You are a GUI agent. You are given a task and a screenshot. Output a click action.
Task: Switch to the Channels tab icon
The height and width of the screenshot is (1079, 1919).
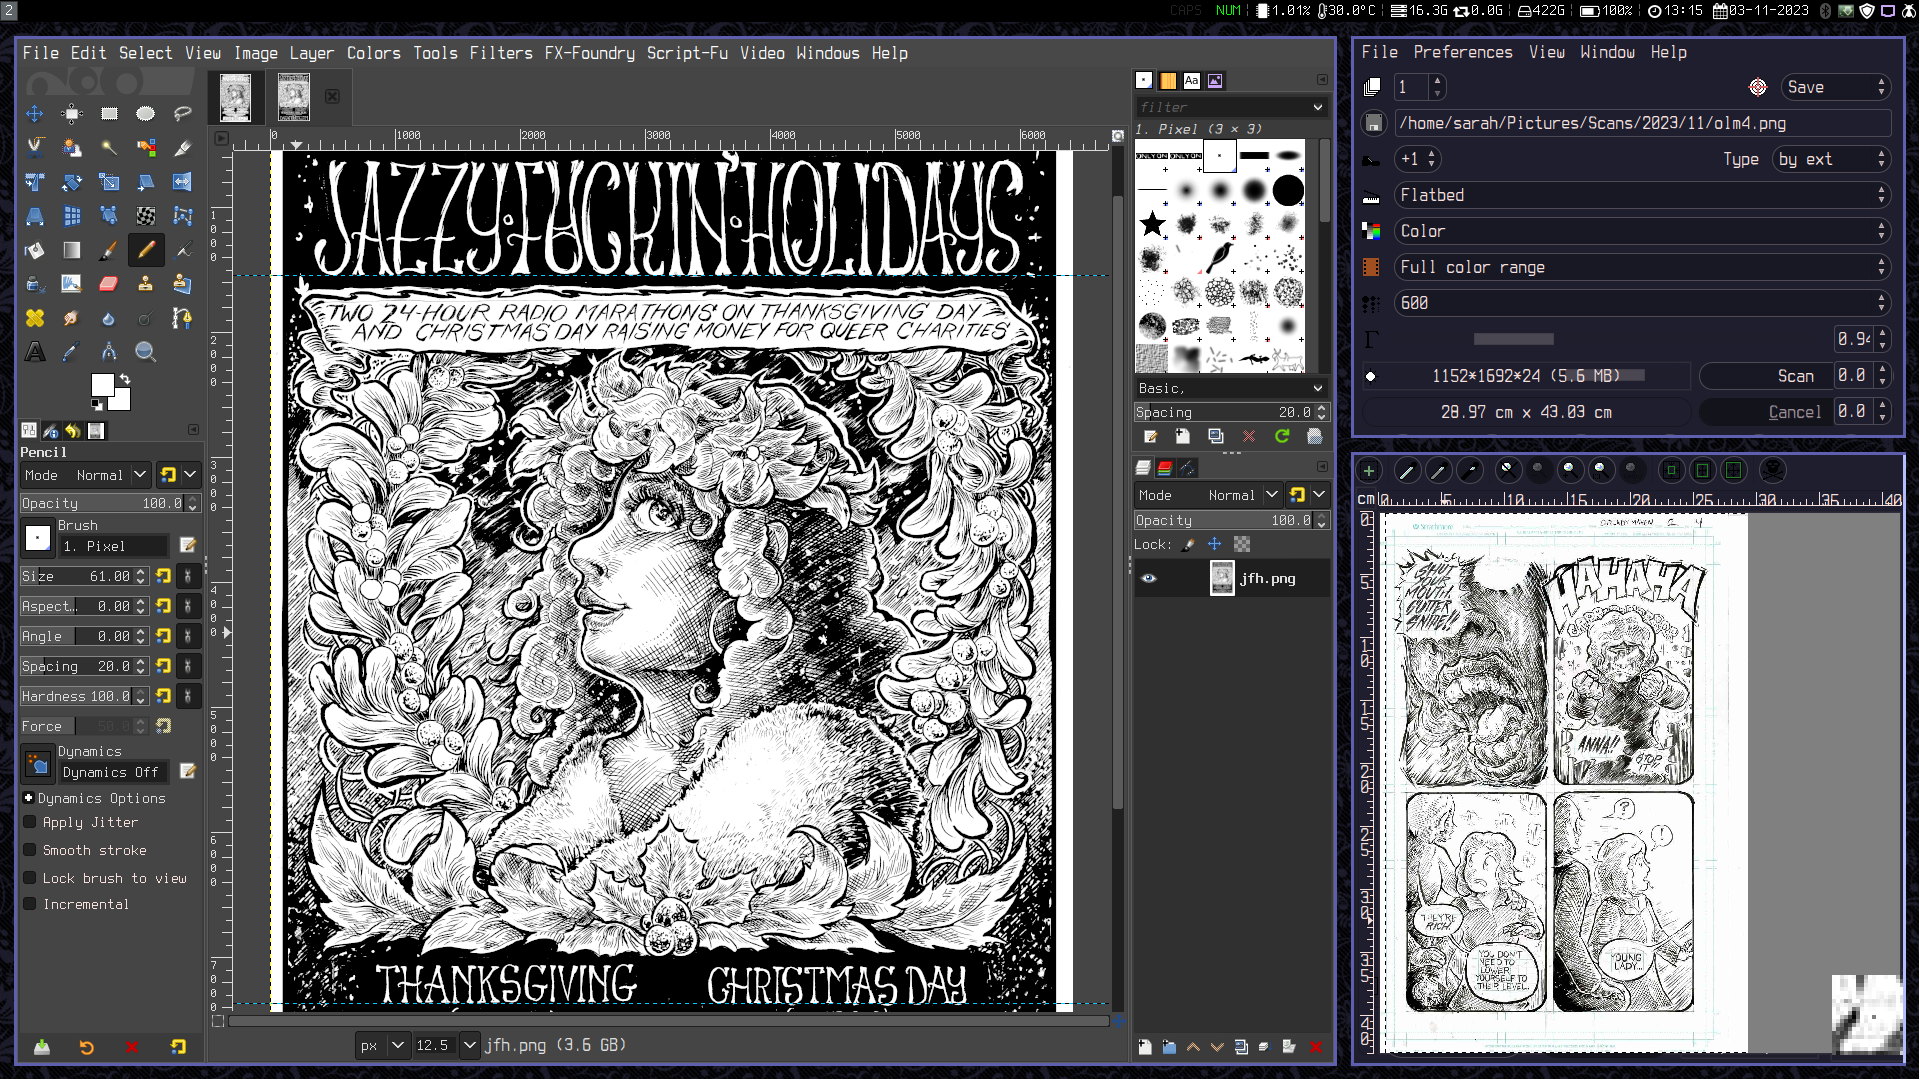tap(1165, 468)
